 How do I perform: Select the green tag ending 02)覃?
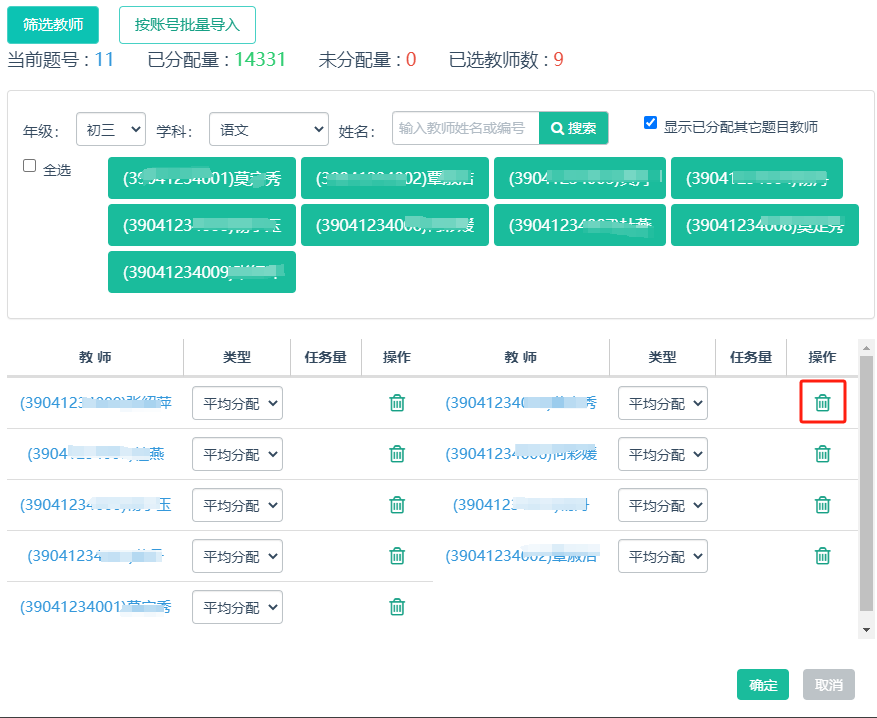[395, 178]
